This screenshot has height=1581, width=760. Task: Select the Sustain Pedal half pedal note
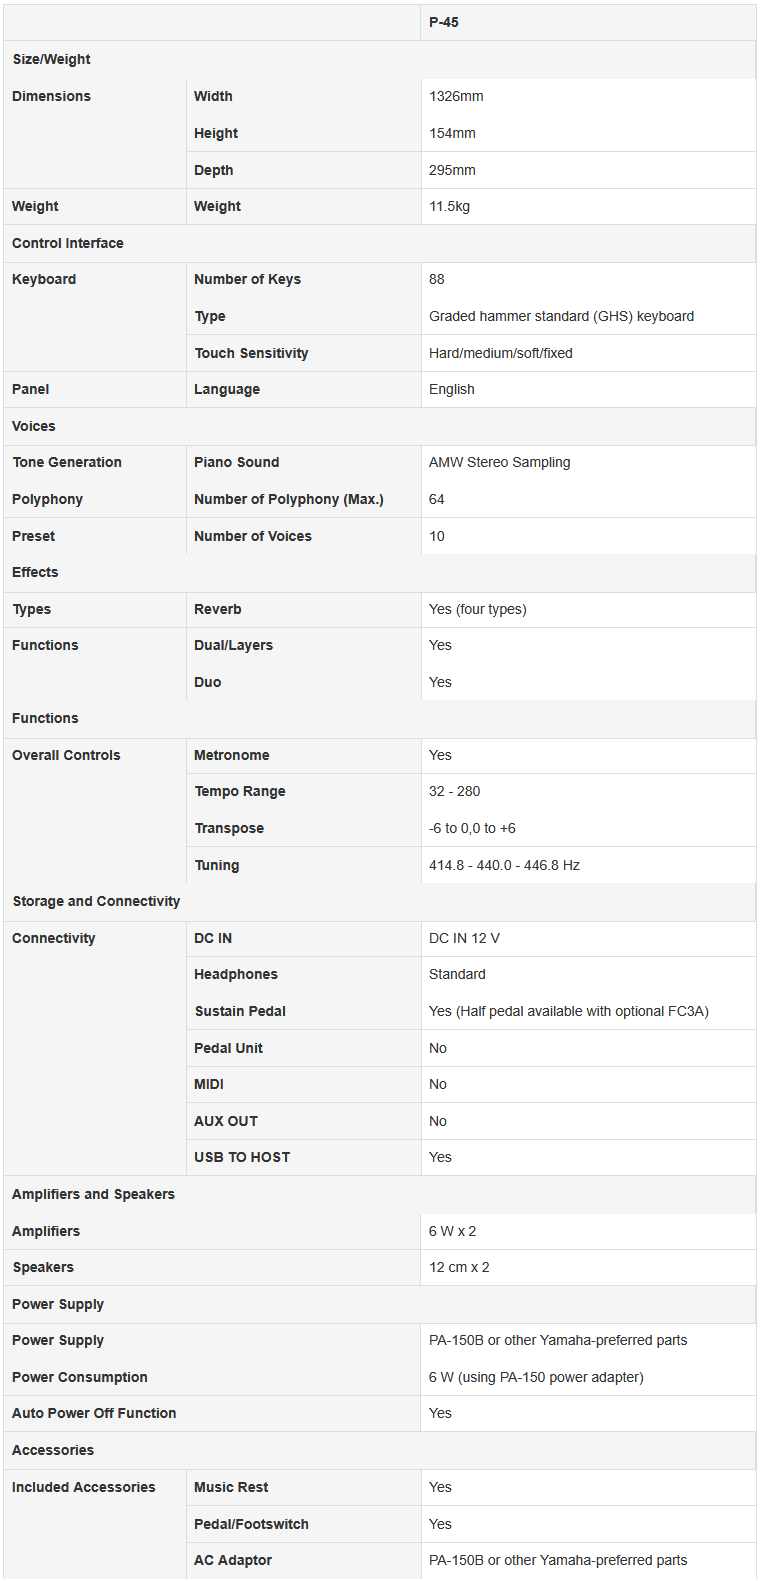(568, 1011)
